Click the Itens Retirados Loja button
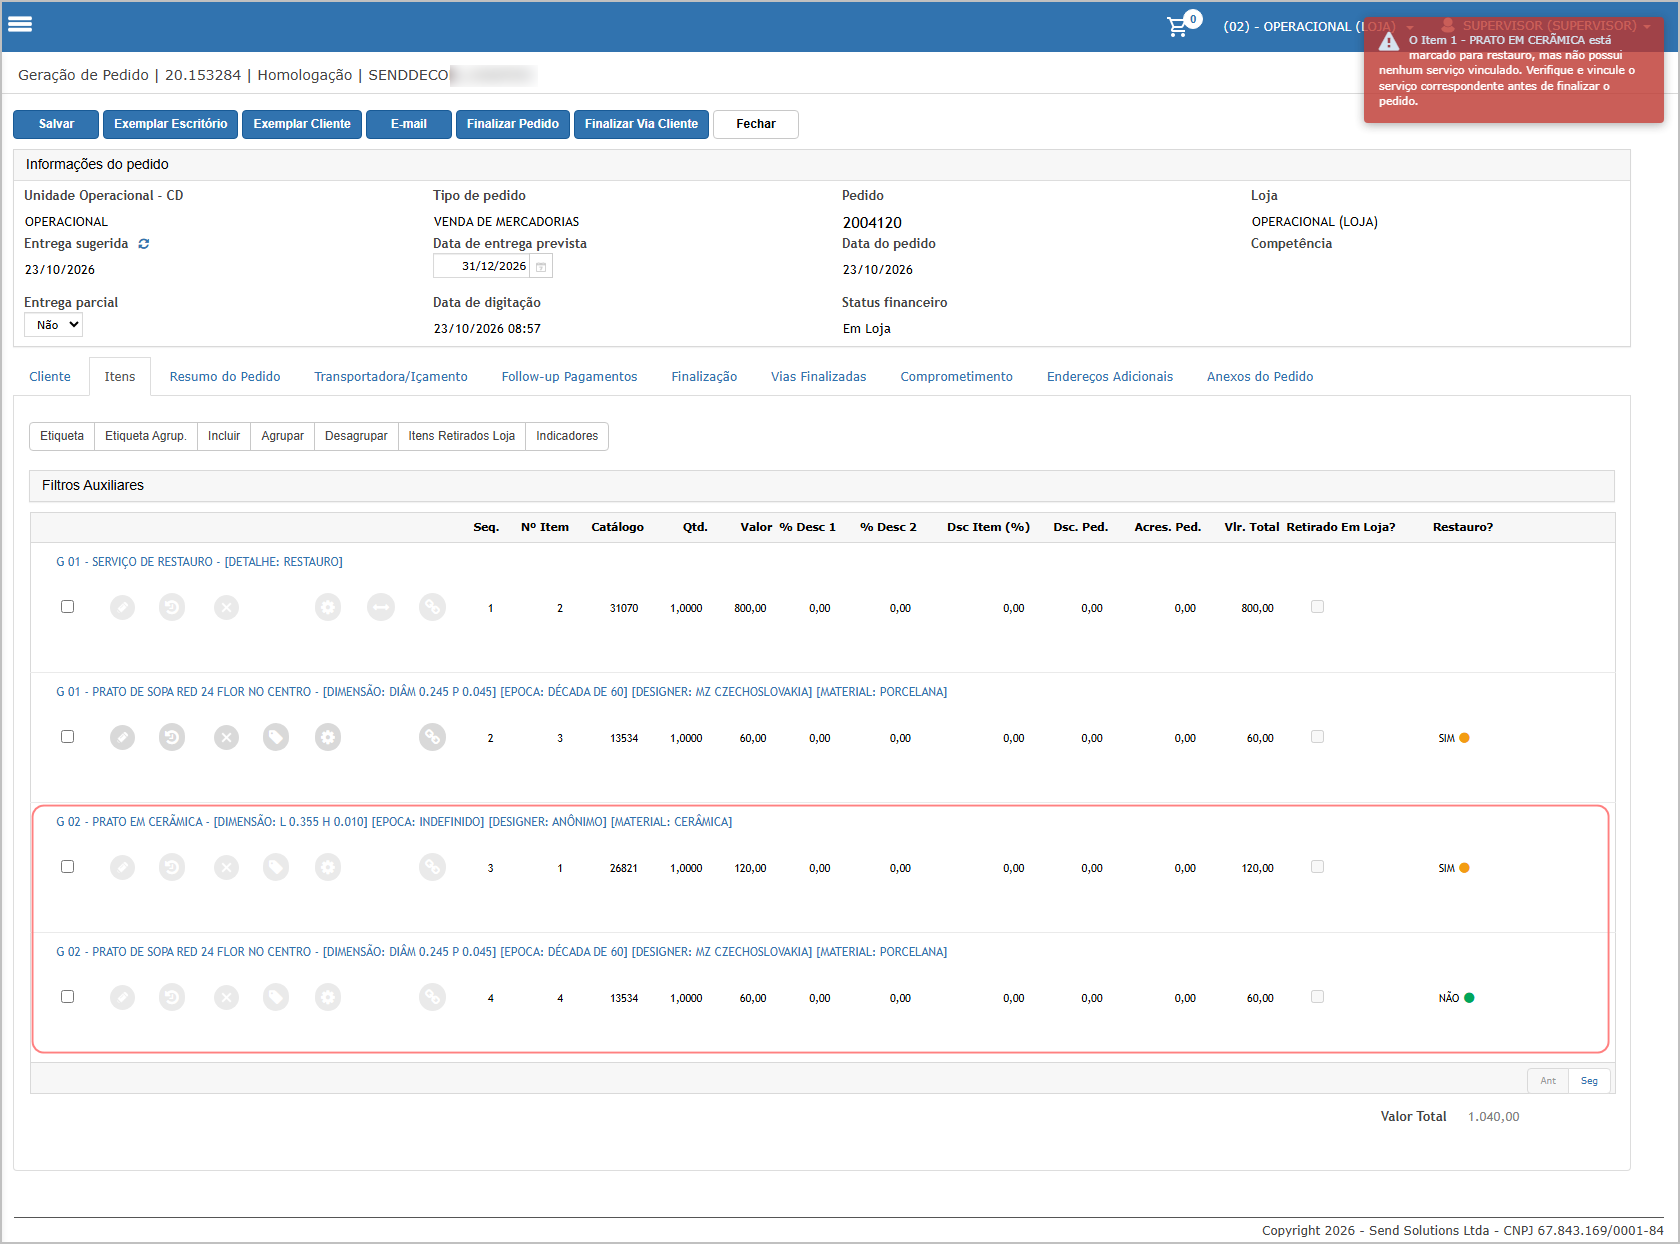1680x1244 pixels. (462, 436)
